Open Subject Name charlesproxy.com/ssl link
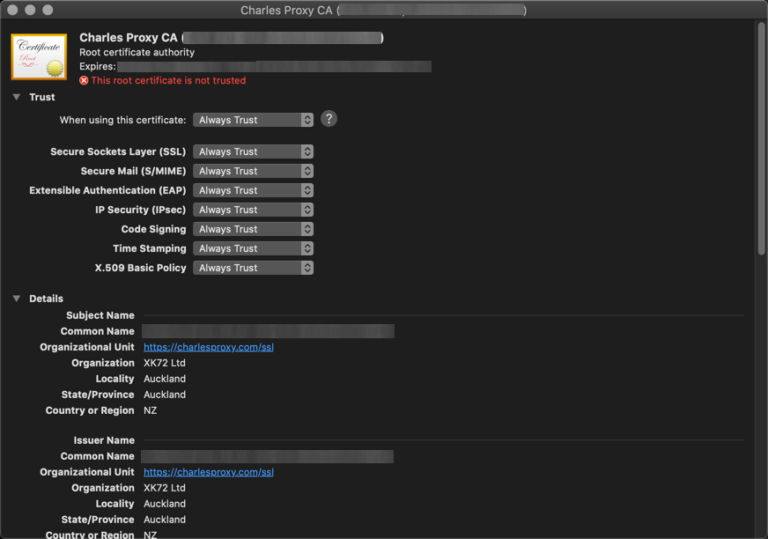 coord(208,347)
